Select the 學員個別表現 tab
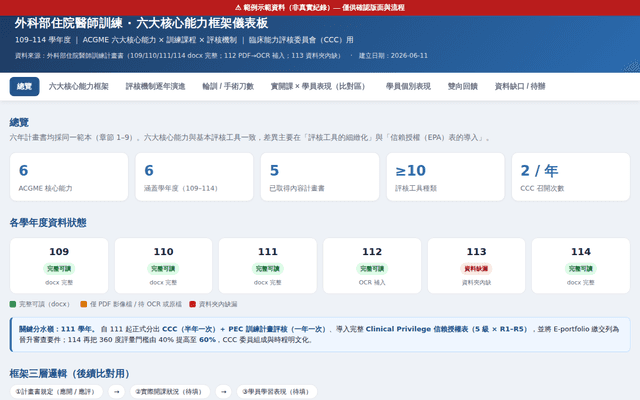The width and height of the screenshot is (640, 400). point(408,87)
